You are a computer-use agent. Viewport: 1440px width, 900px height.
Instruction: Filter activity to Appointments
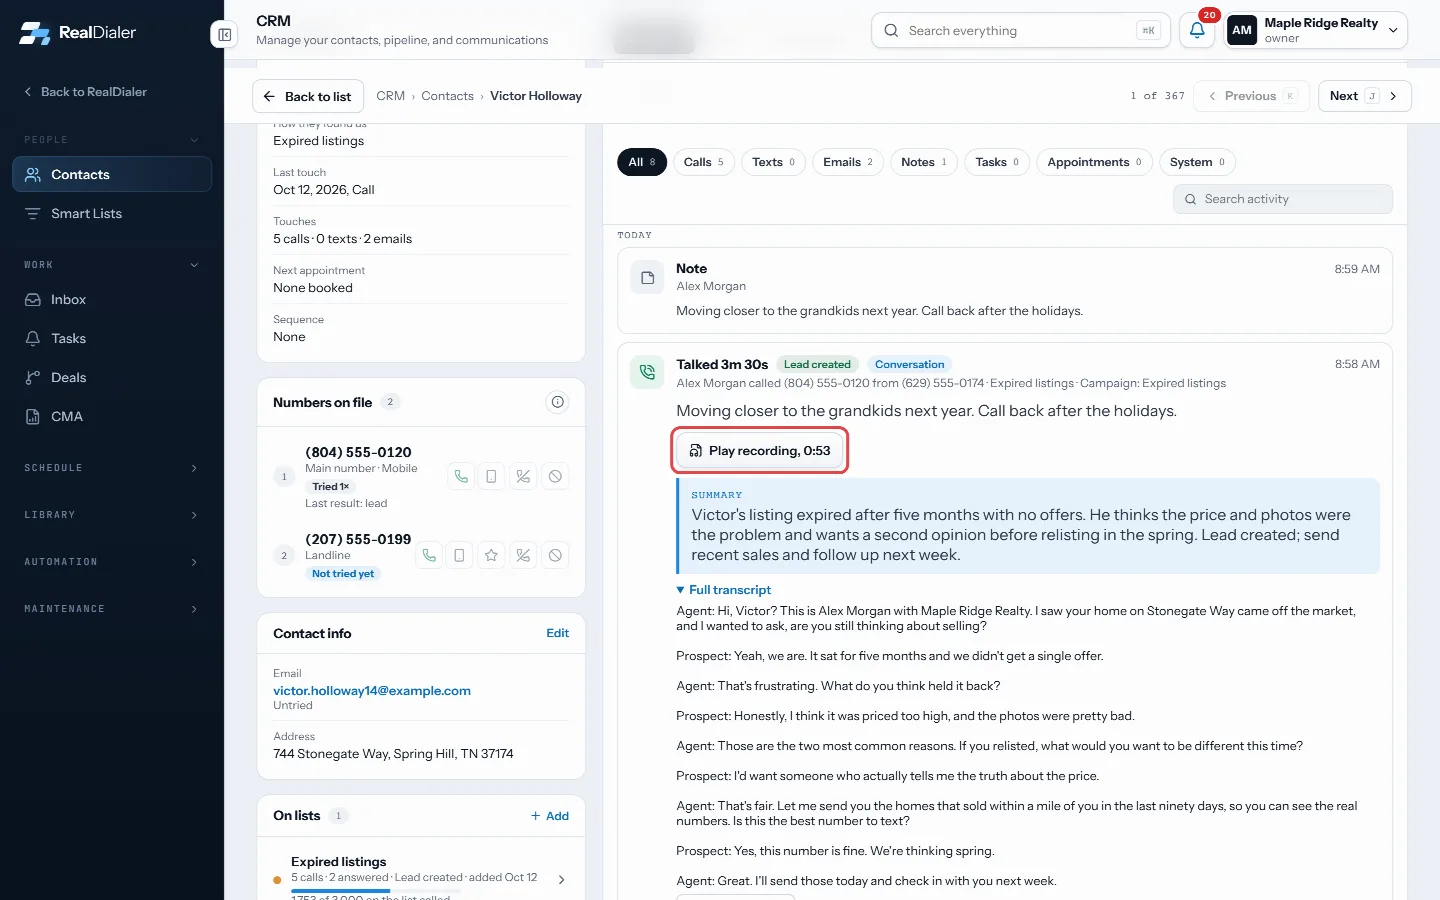click(1094, 162)
